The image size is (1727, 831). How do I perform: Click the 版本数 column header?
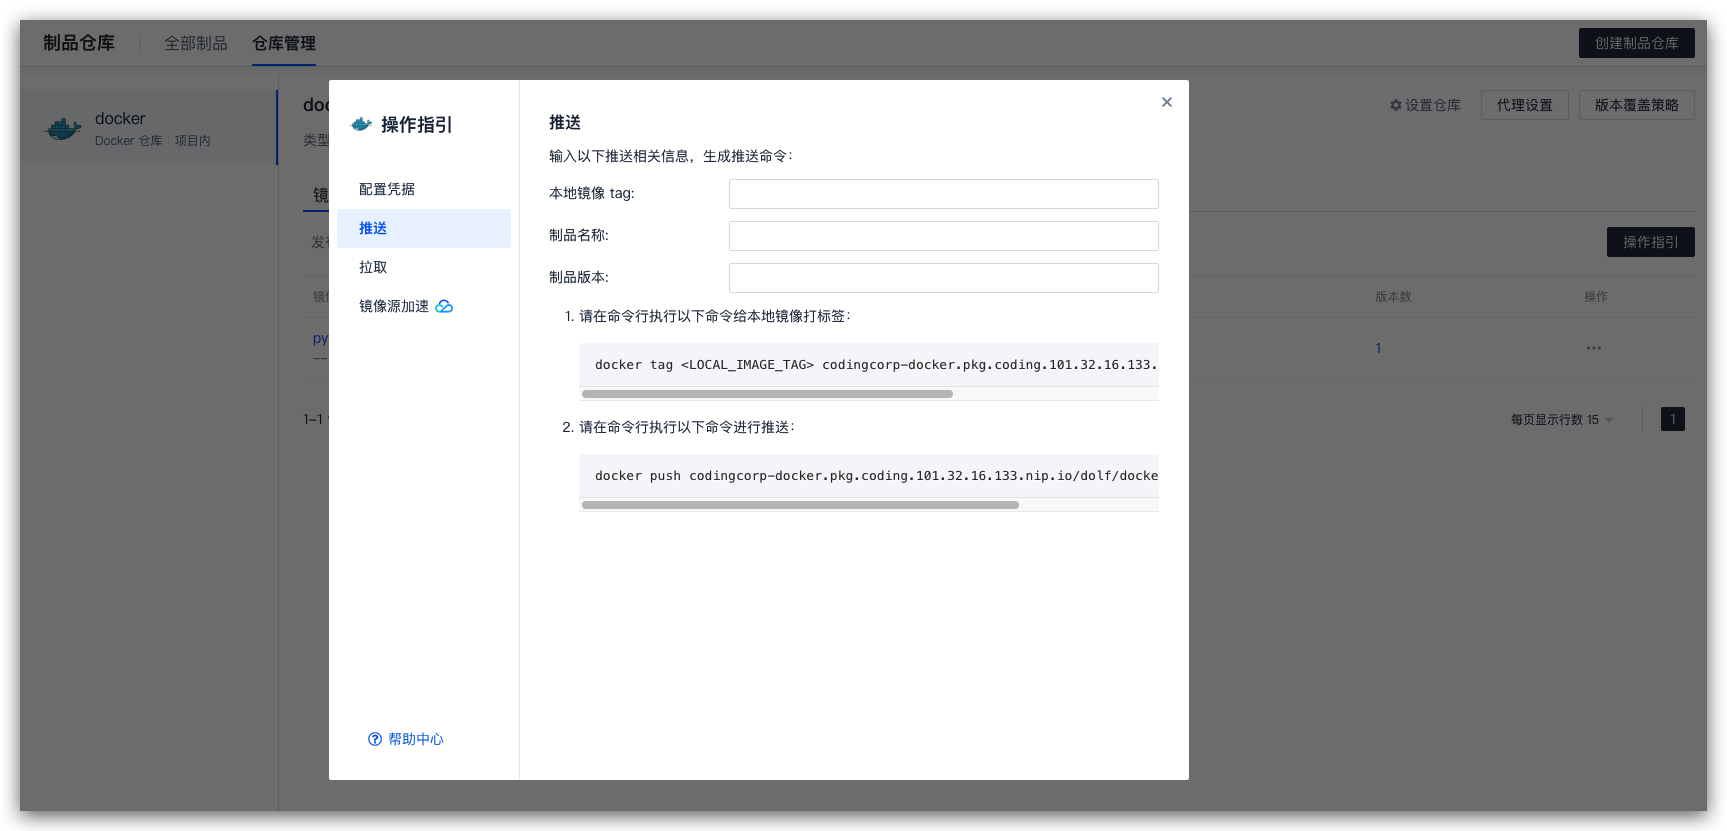click(1393, 297)
